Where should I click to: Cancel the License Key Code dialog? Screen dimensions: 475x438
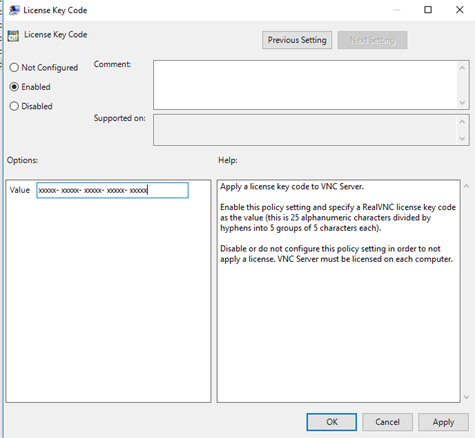387,422
